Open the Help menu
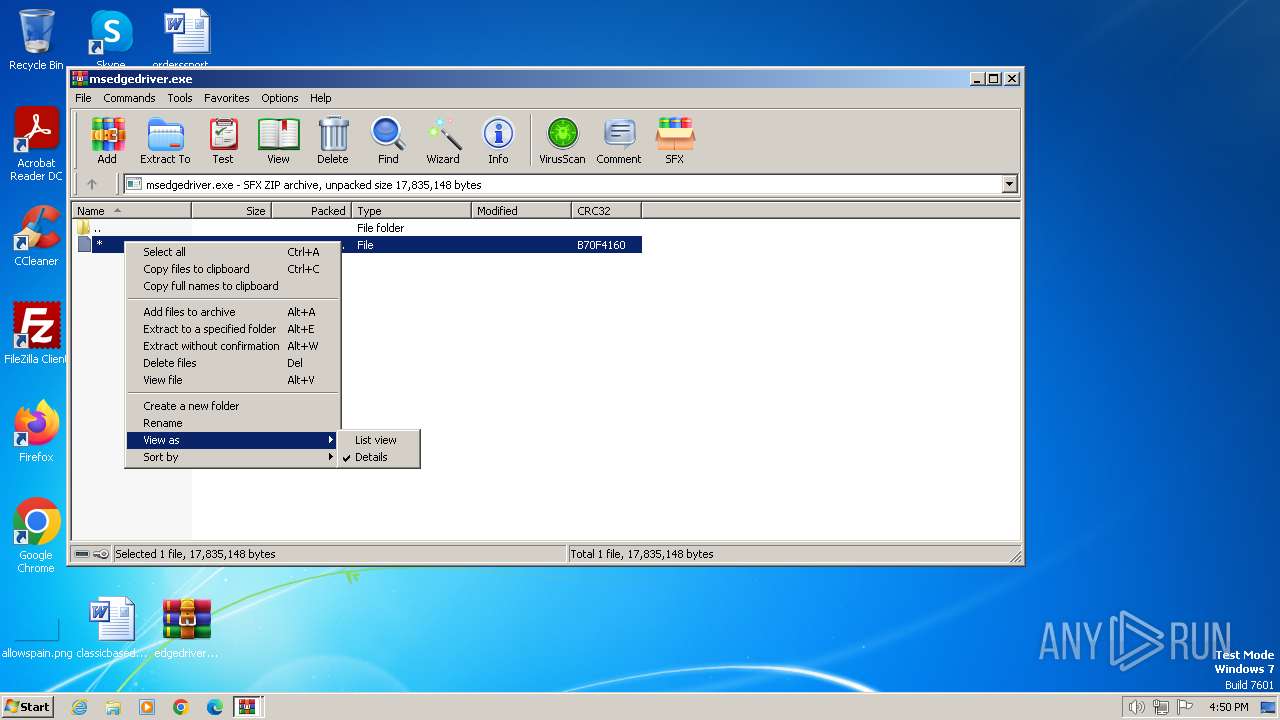The width and height of the screenshot is (1280, 720). click(x=320, y=98)
